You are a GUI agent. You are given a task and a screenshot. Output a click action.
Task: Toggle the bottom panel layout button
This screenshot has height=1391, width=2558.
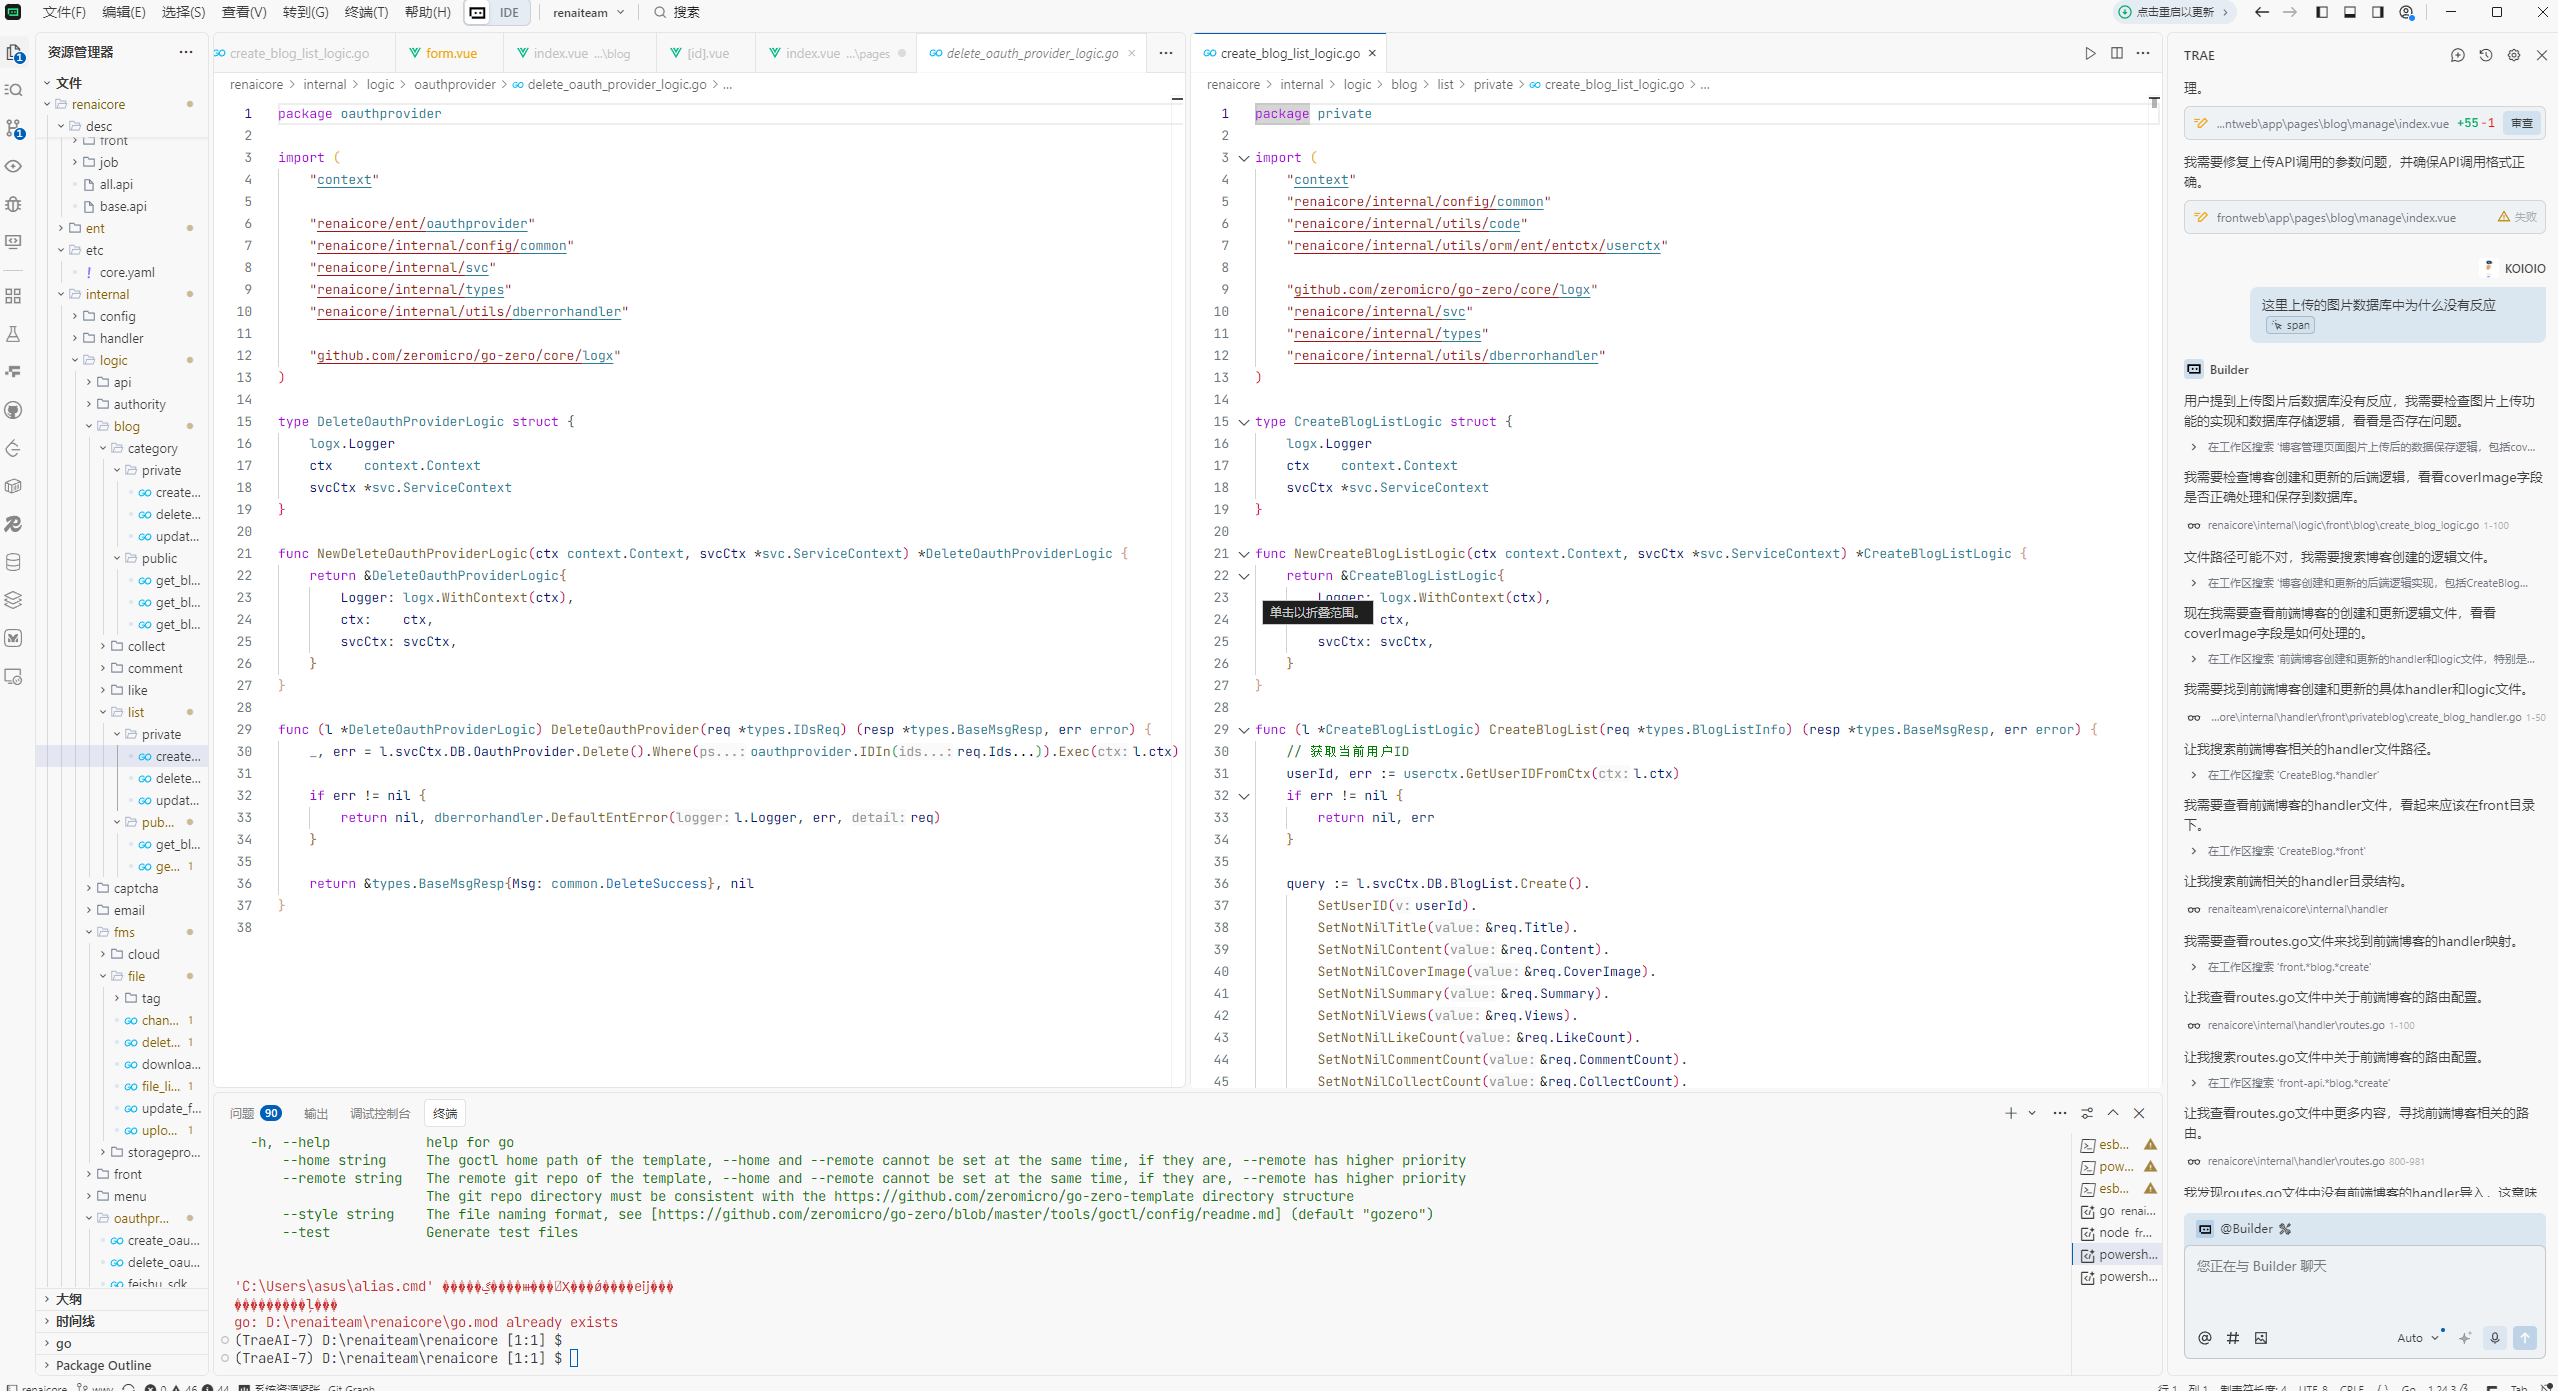(2349, 12)
